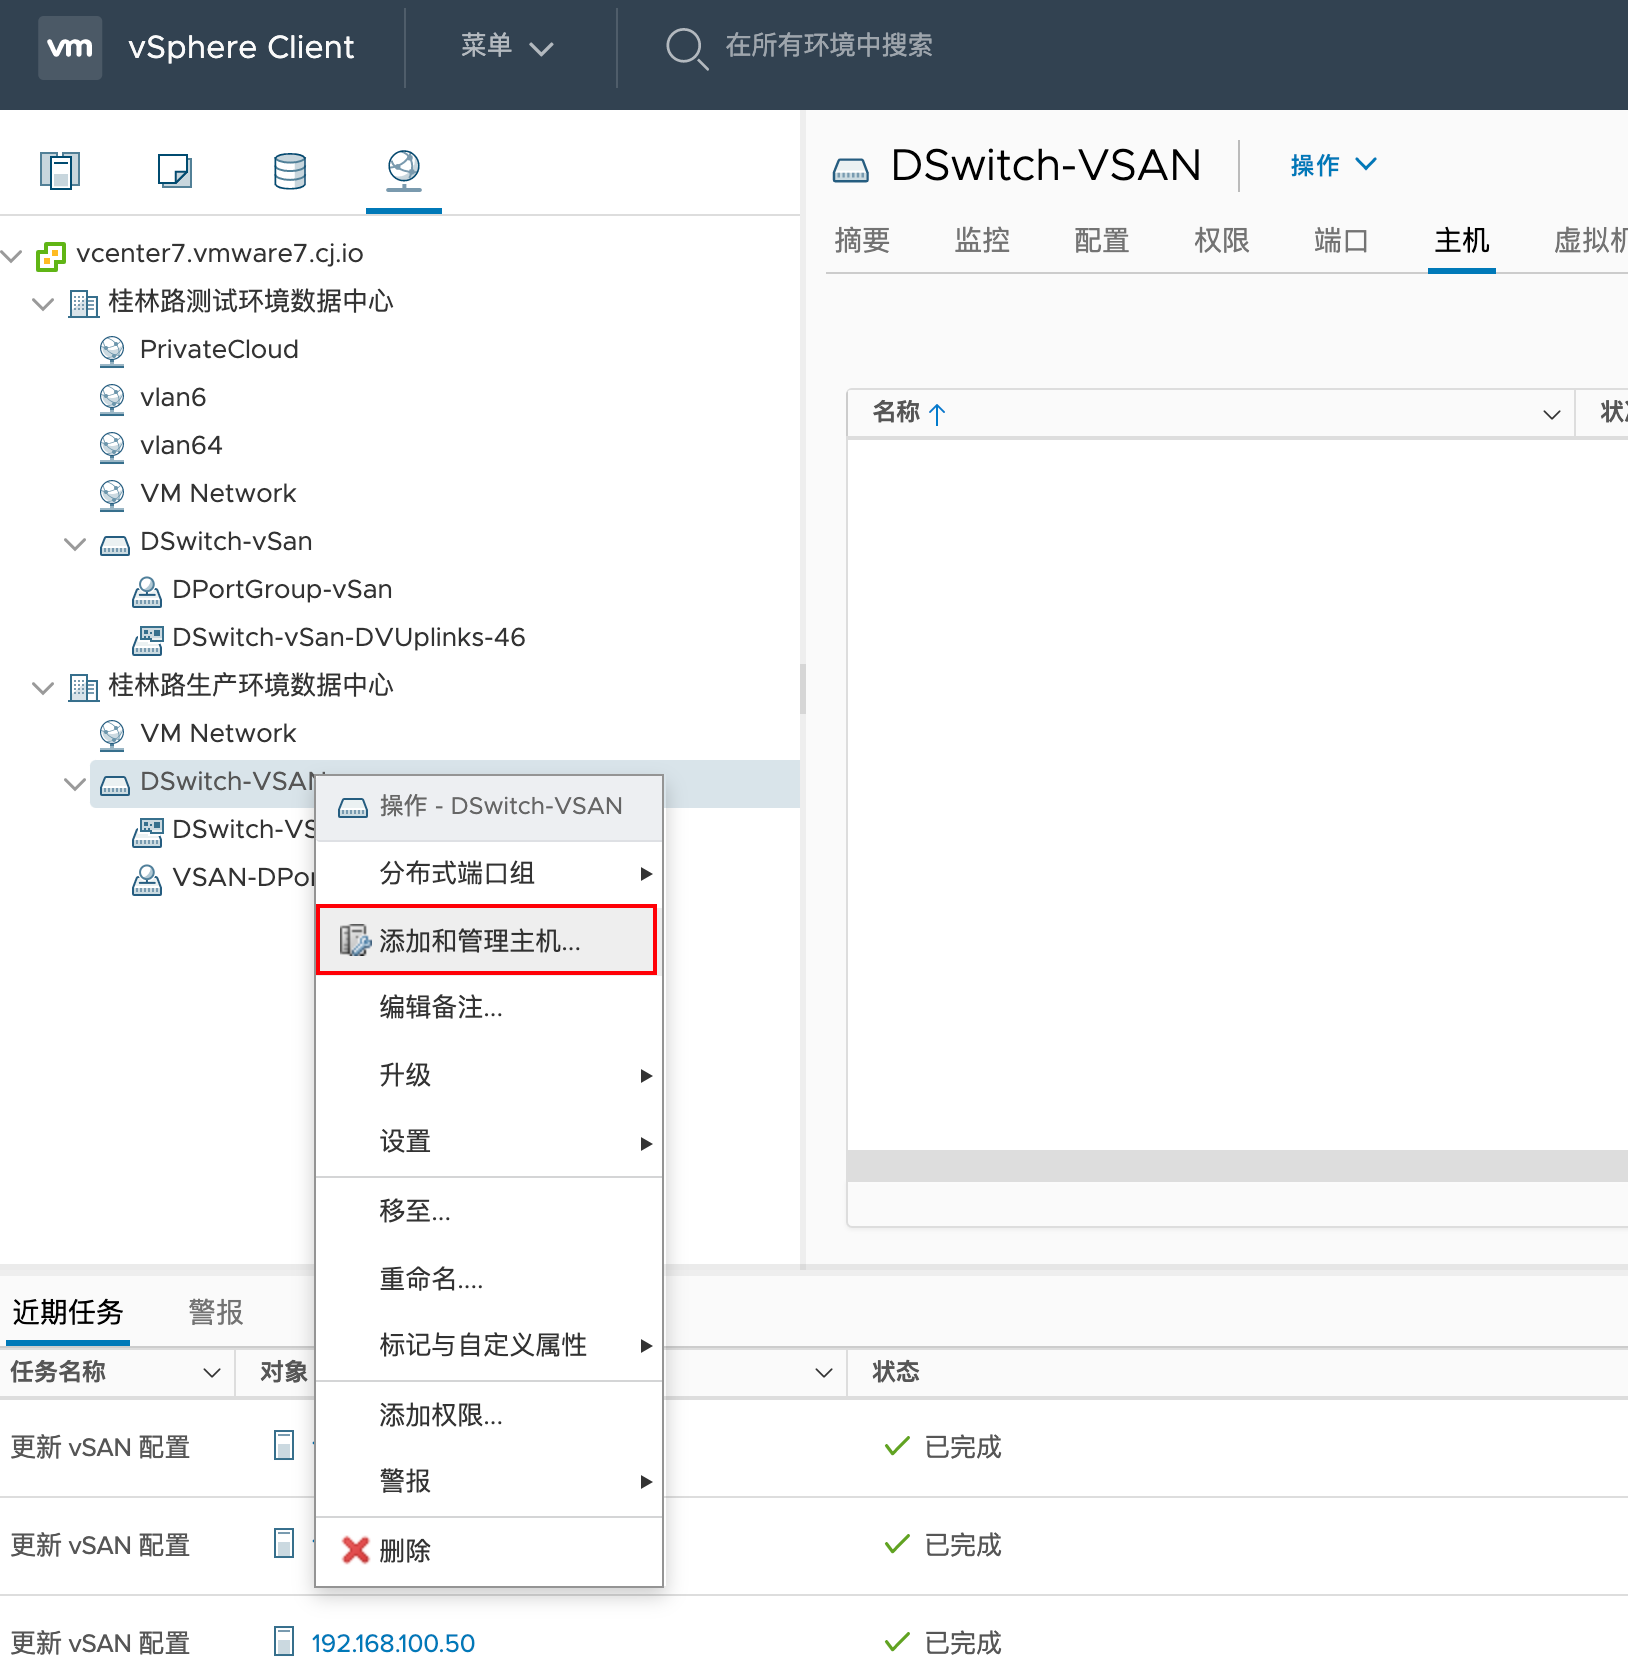Click the red X delete icon
This screenshot has height=1660, width=1628.
click(356, 1550)
